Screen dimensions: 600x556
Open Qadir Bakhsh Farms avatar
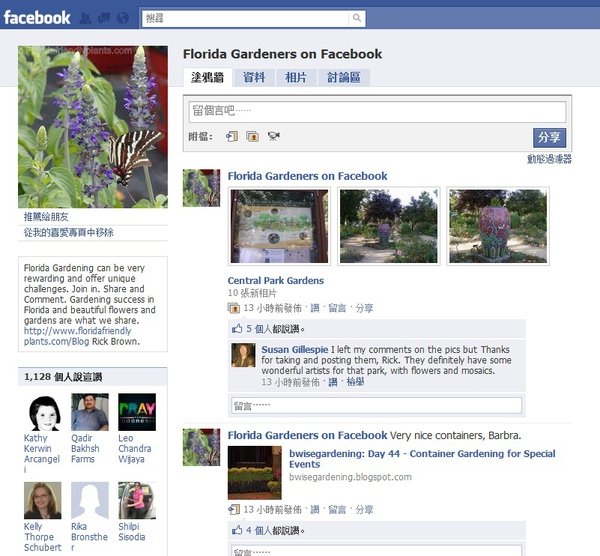coord(90,412)
